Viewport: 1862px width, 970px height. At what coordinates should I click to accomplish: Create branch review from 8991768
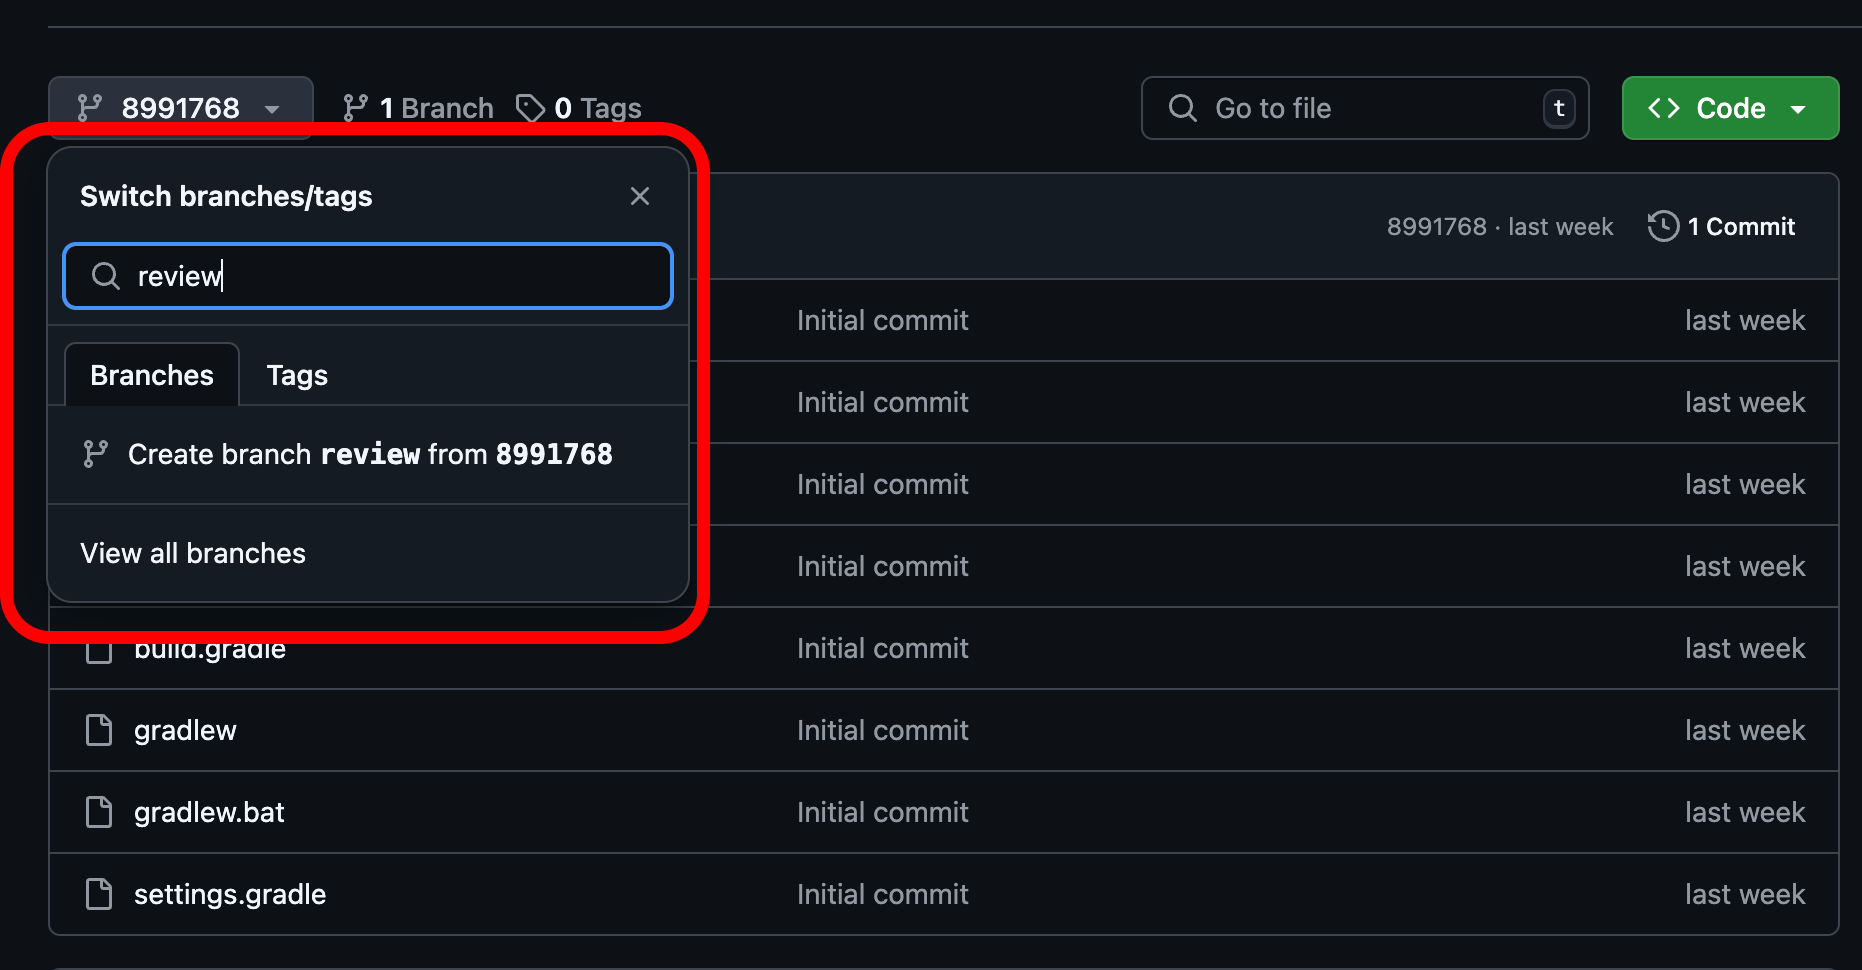pos(368,454)
